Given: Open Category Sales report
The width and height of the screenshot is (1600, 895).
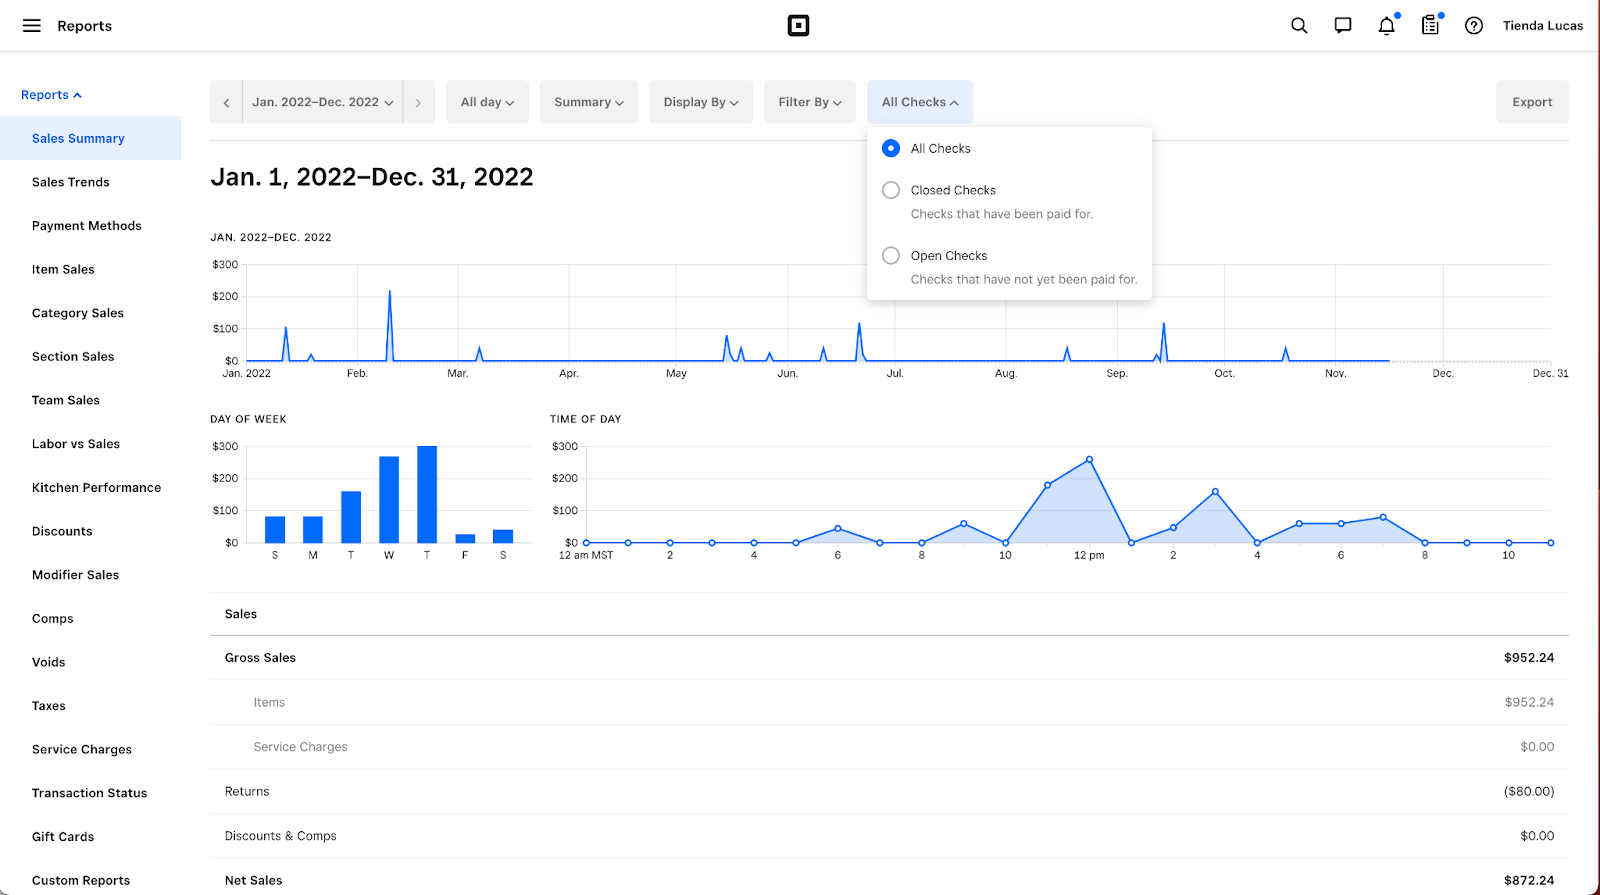Looking at the screenshot, I should (78, 313).
